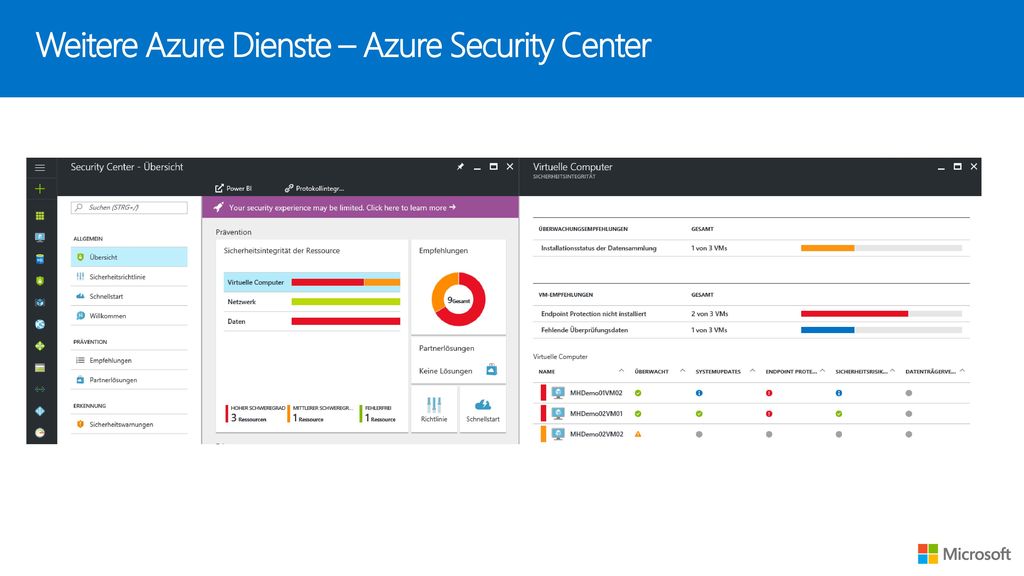Open 'Endpoint Protection nicht installiert' recommendation
This screenshot has width=1024, height=576.
click(751, 313)
